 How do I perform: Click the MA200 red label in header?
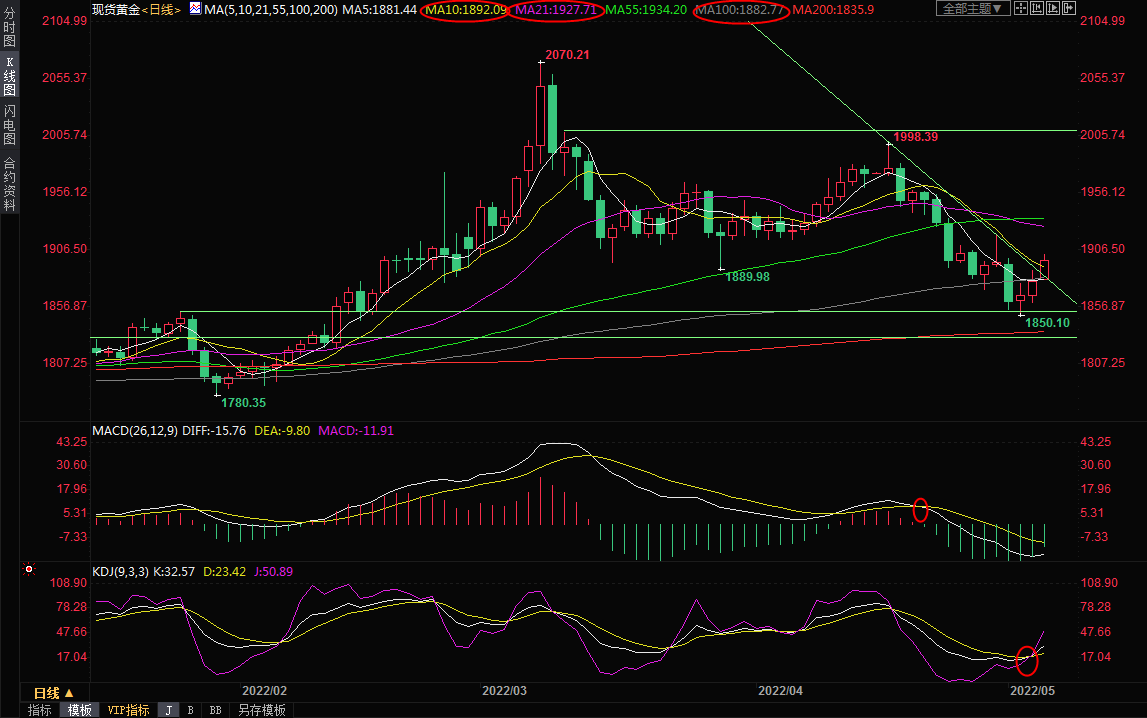(834, 9)
